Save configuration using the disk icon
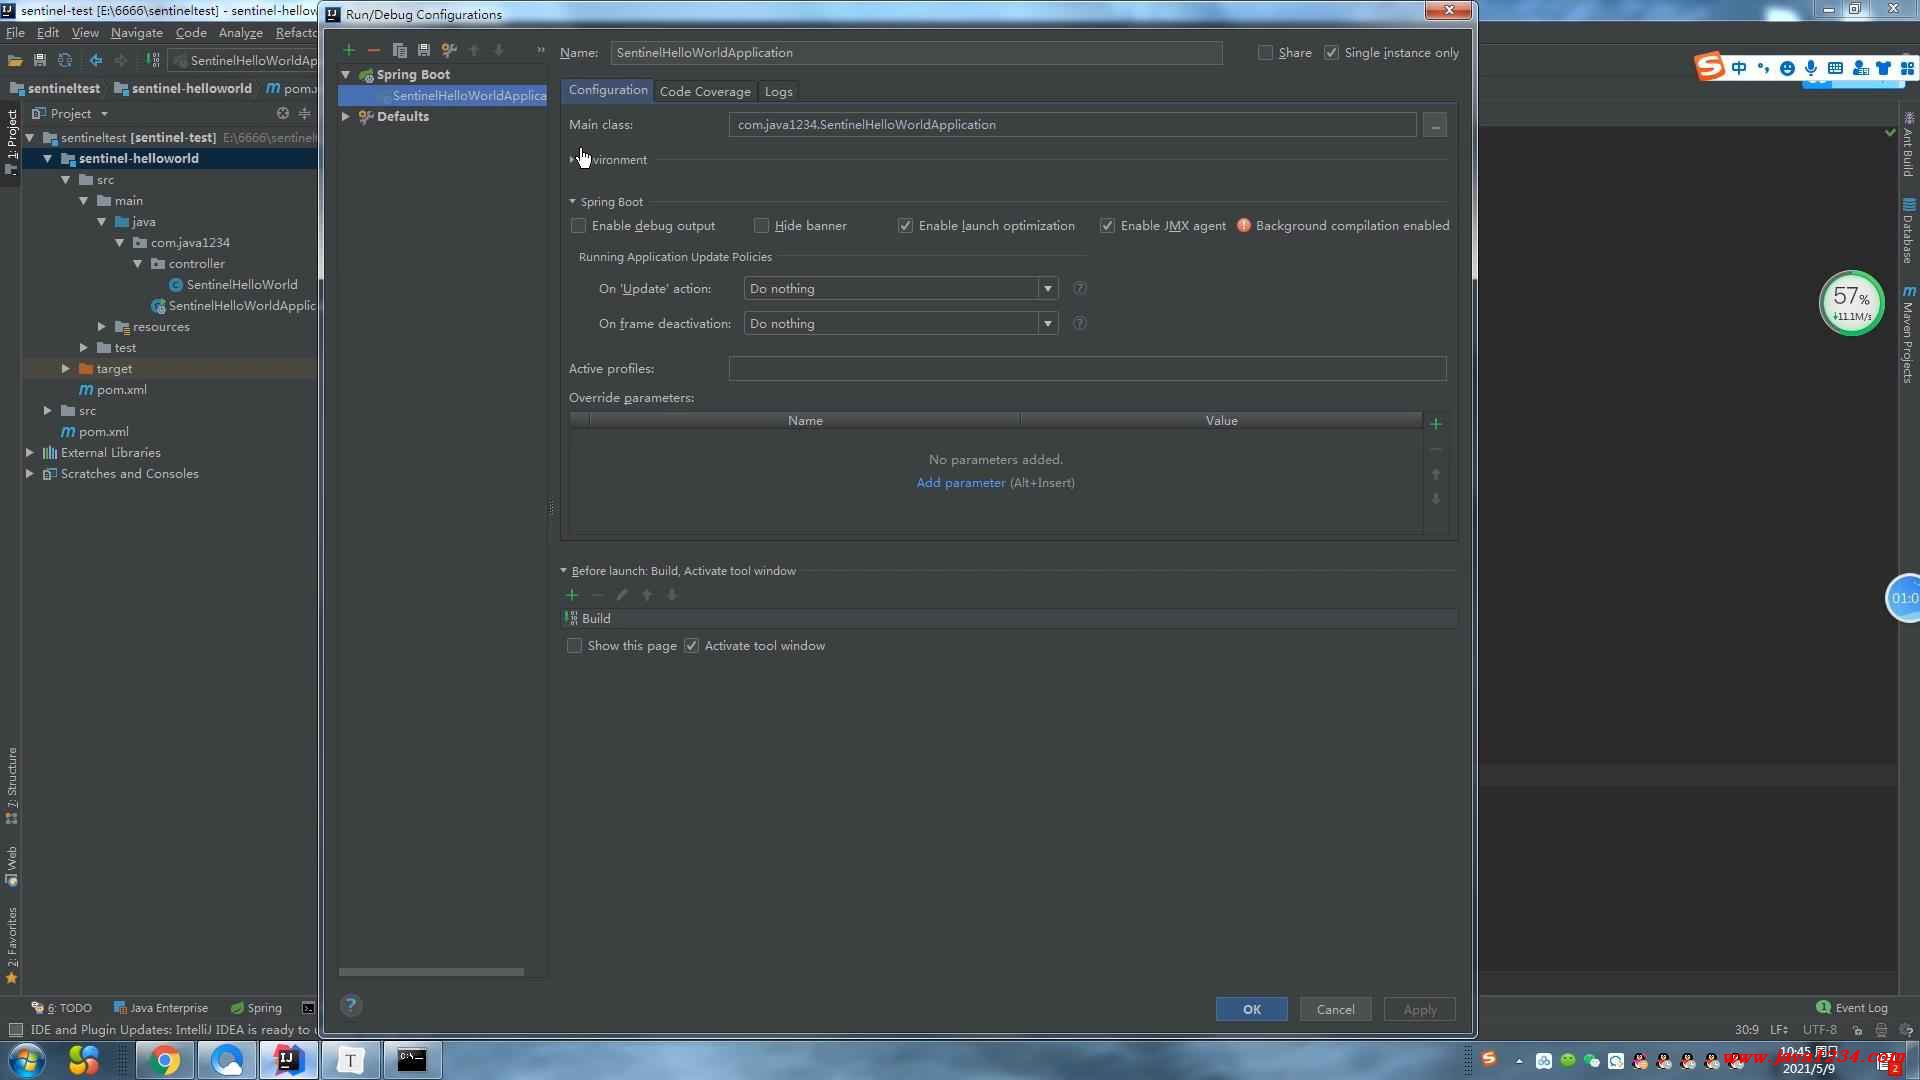The width and height of the screenshot is (1920, 1080). 424,50
